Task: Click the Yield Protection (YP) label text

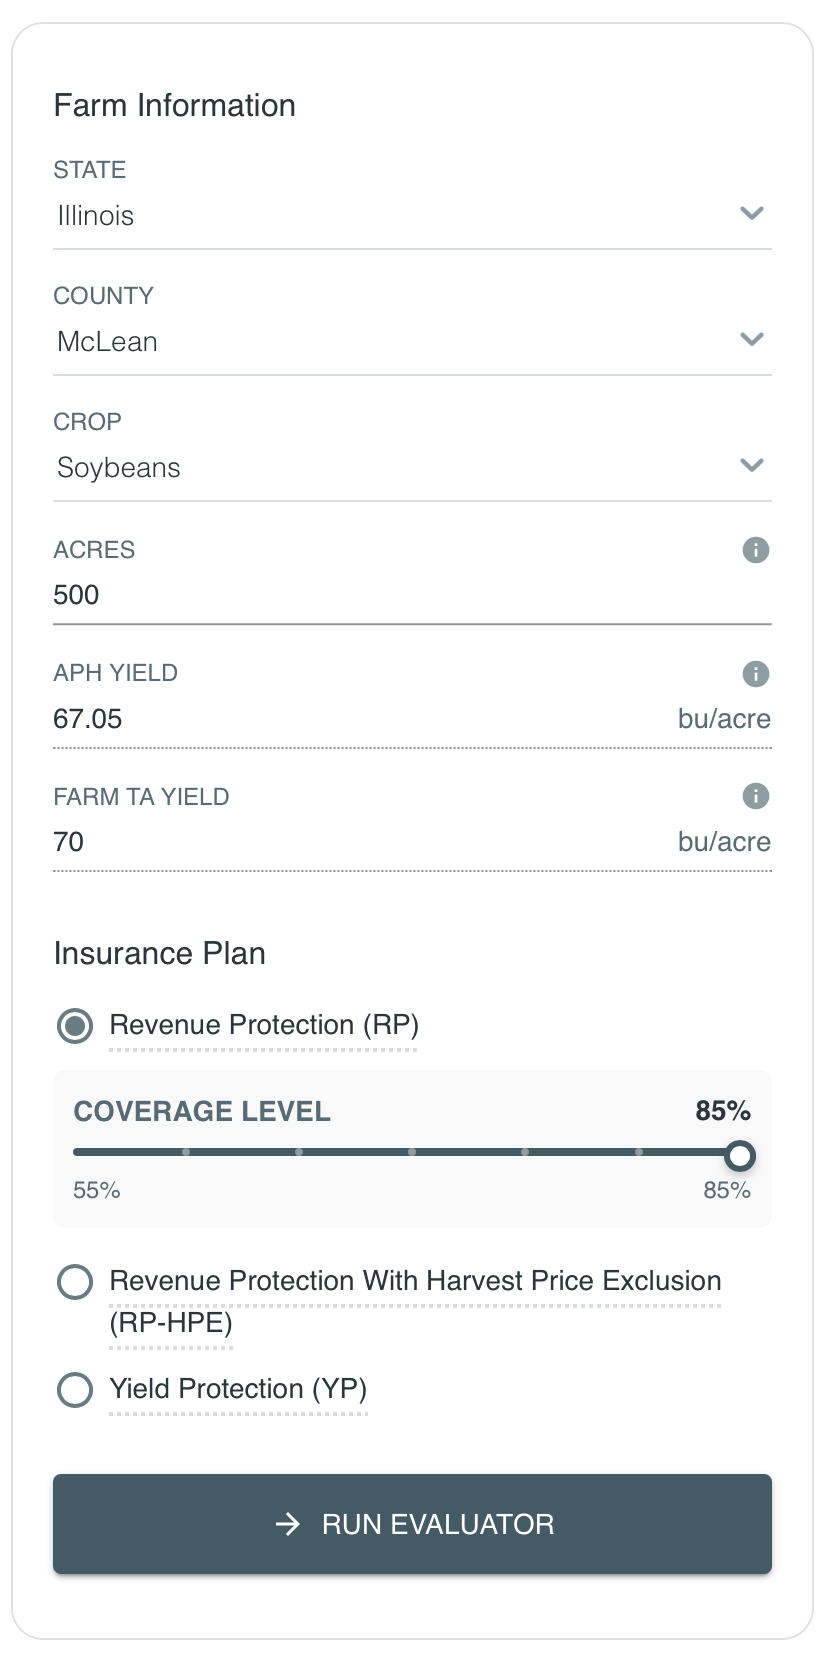Action: coord(238,1389)
